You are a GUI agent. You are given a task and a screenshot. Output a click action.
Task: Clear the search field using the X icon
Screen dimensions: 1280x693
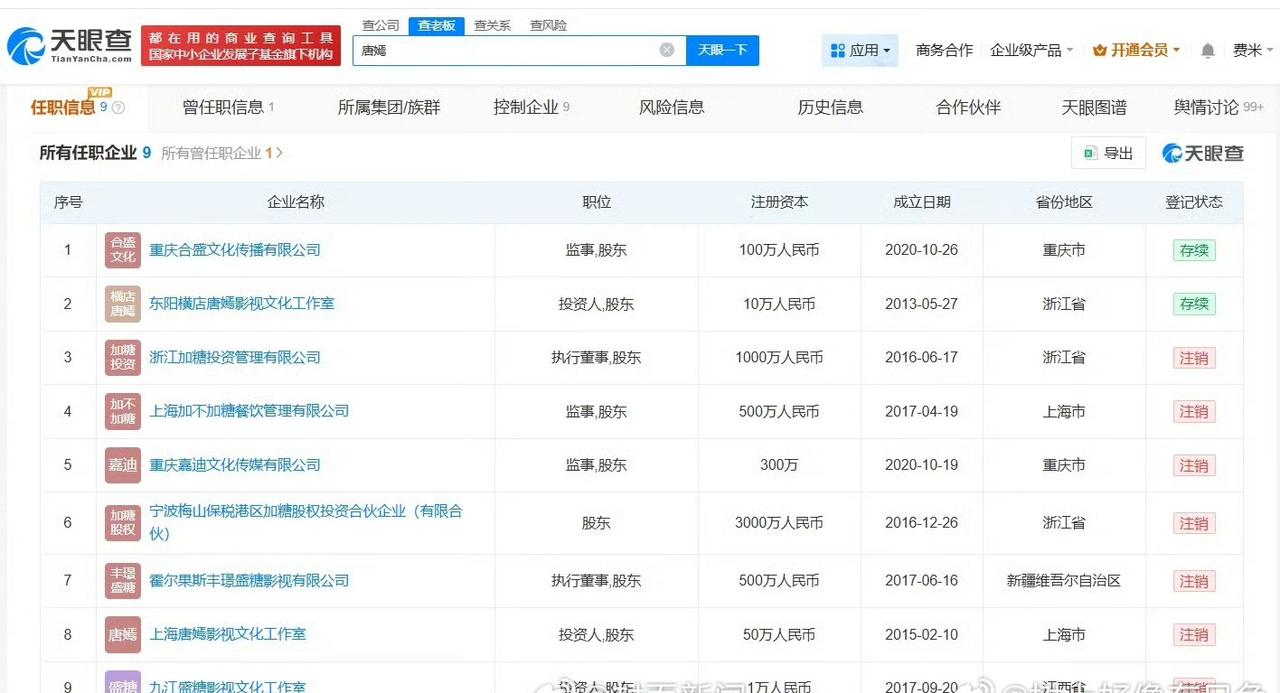(x=667, y=50)
